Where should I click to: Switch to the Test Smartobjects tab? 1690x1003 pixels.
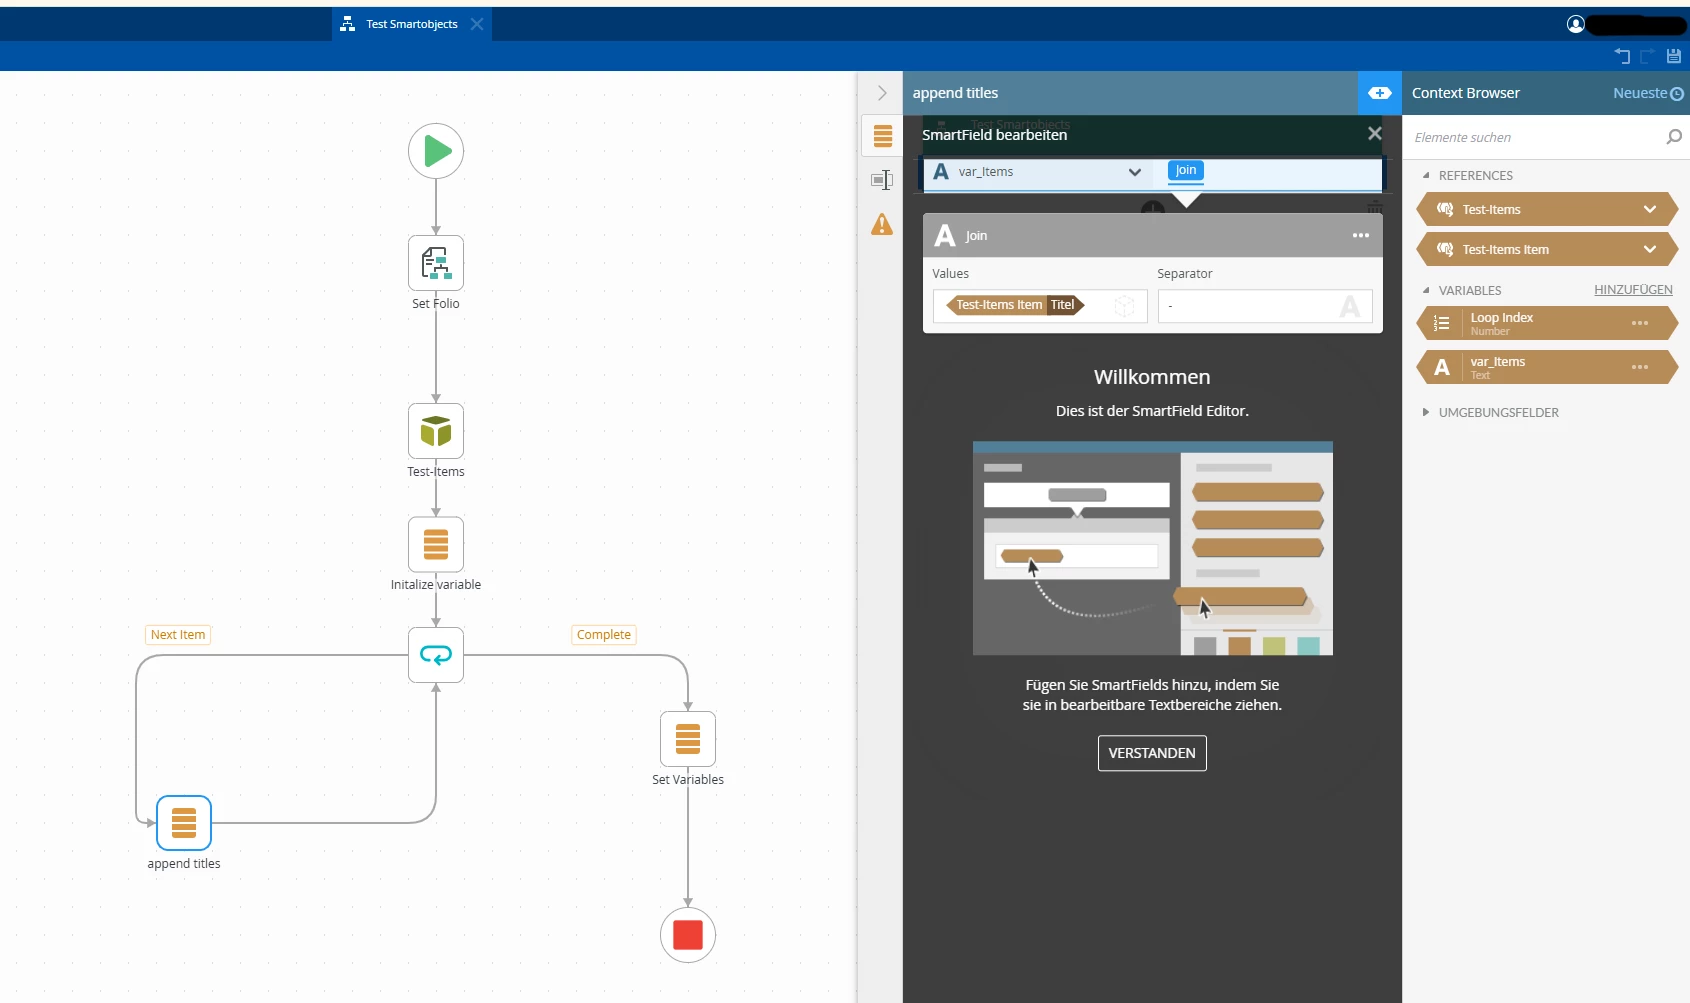411,24
